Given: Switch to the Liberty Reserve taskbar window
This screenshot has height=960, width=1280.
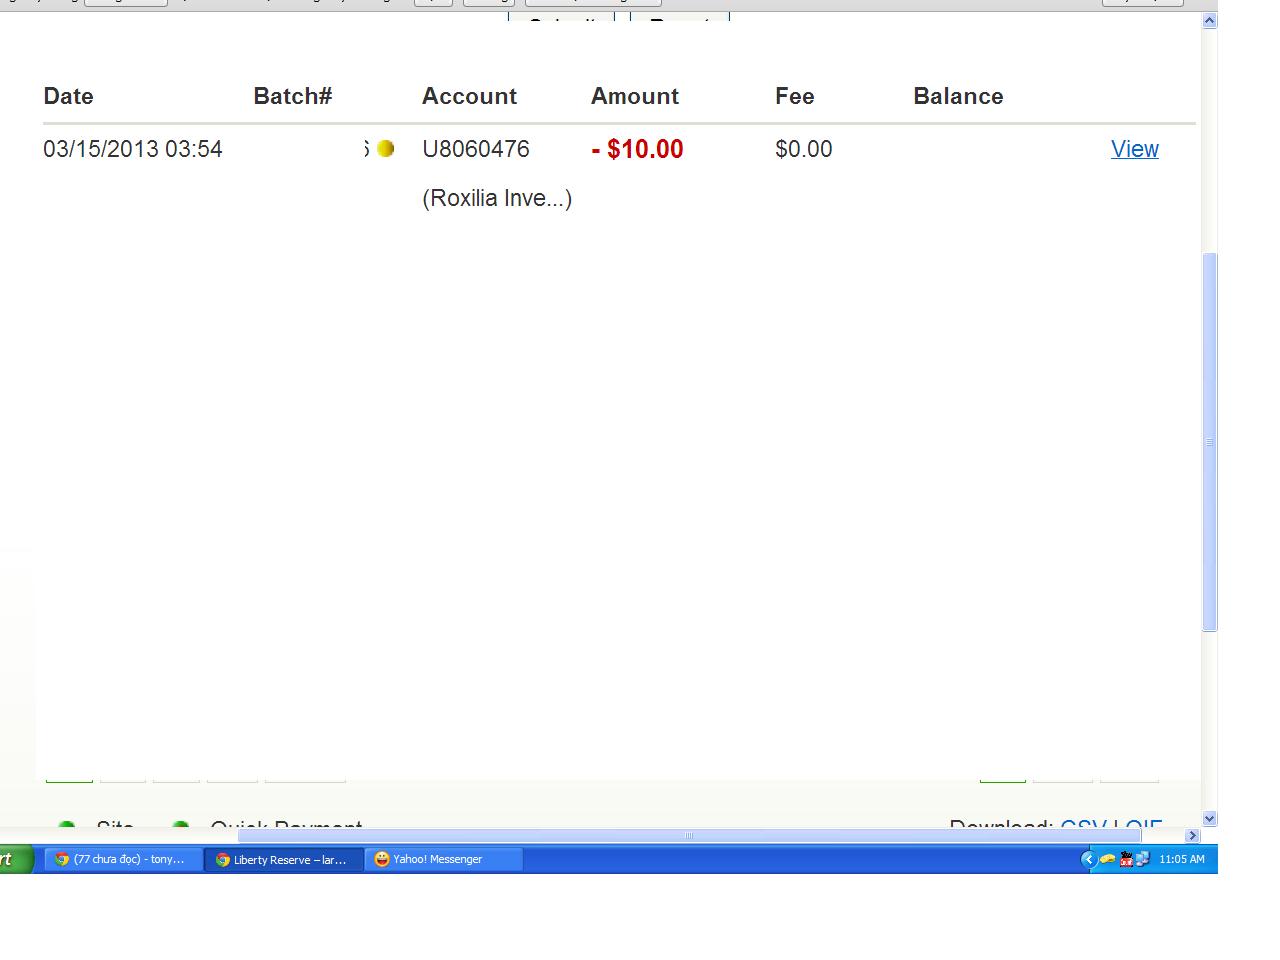Looking at the screenshot, I should [284, 859].
